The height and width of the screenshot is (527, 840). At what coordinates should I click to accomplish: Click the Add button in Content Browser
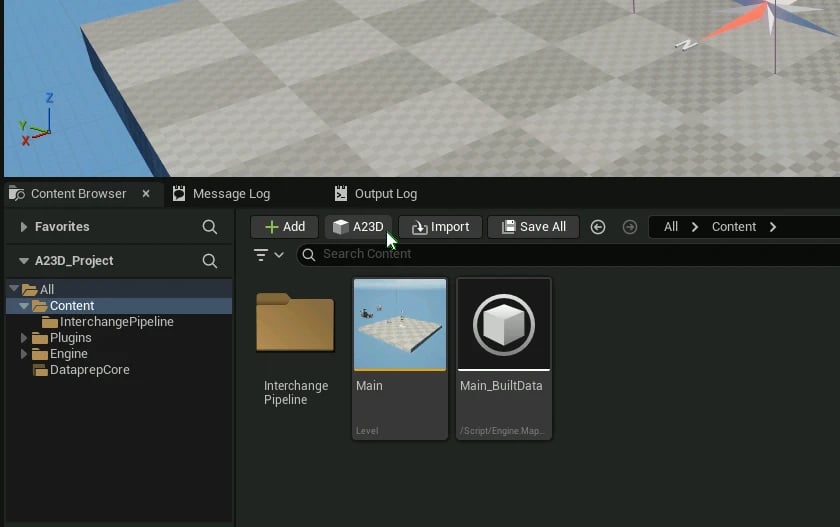[284, 227]
